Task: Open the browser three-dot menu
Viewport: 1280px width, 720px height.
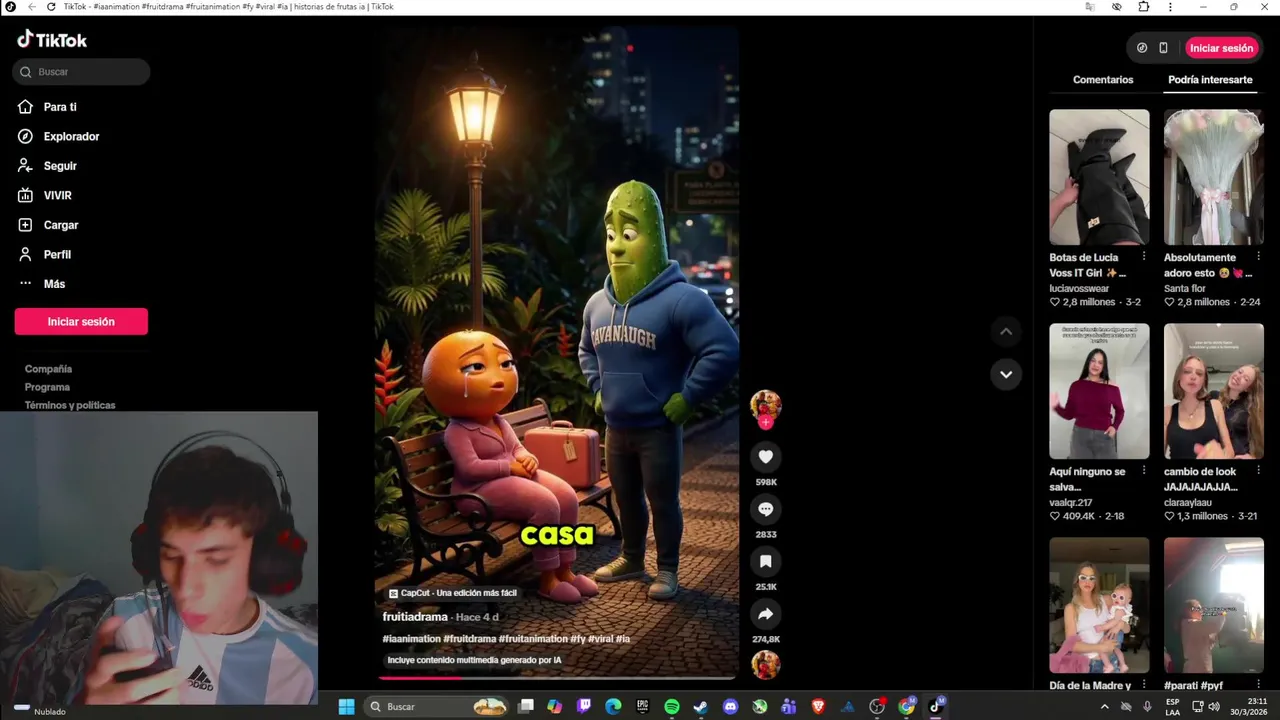Action: tap(1170, 6)
